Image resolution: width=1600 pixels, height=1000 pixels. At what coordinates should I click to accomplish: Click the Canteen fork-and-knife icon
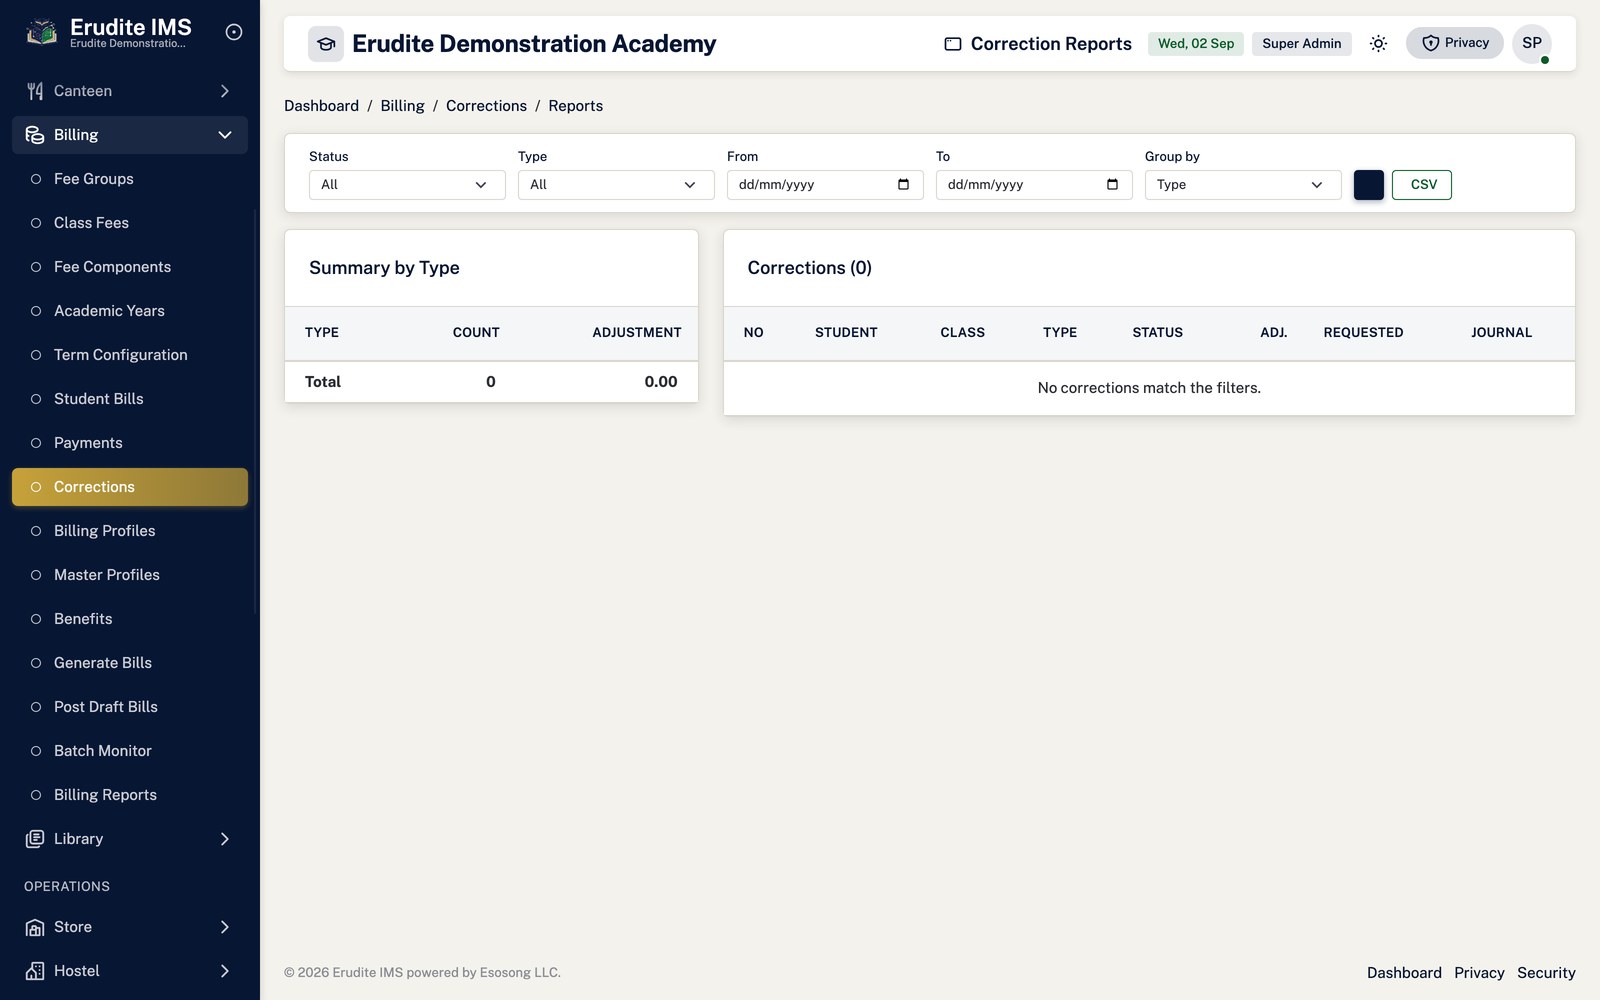coord(35,91)
